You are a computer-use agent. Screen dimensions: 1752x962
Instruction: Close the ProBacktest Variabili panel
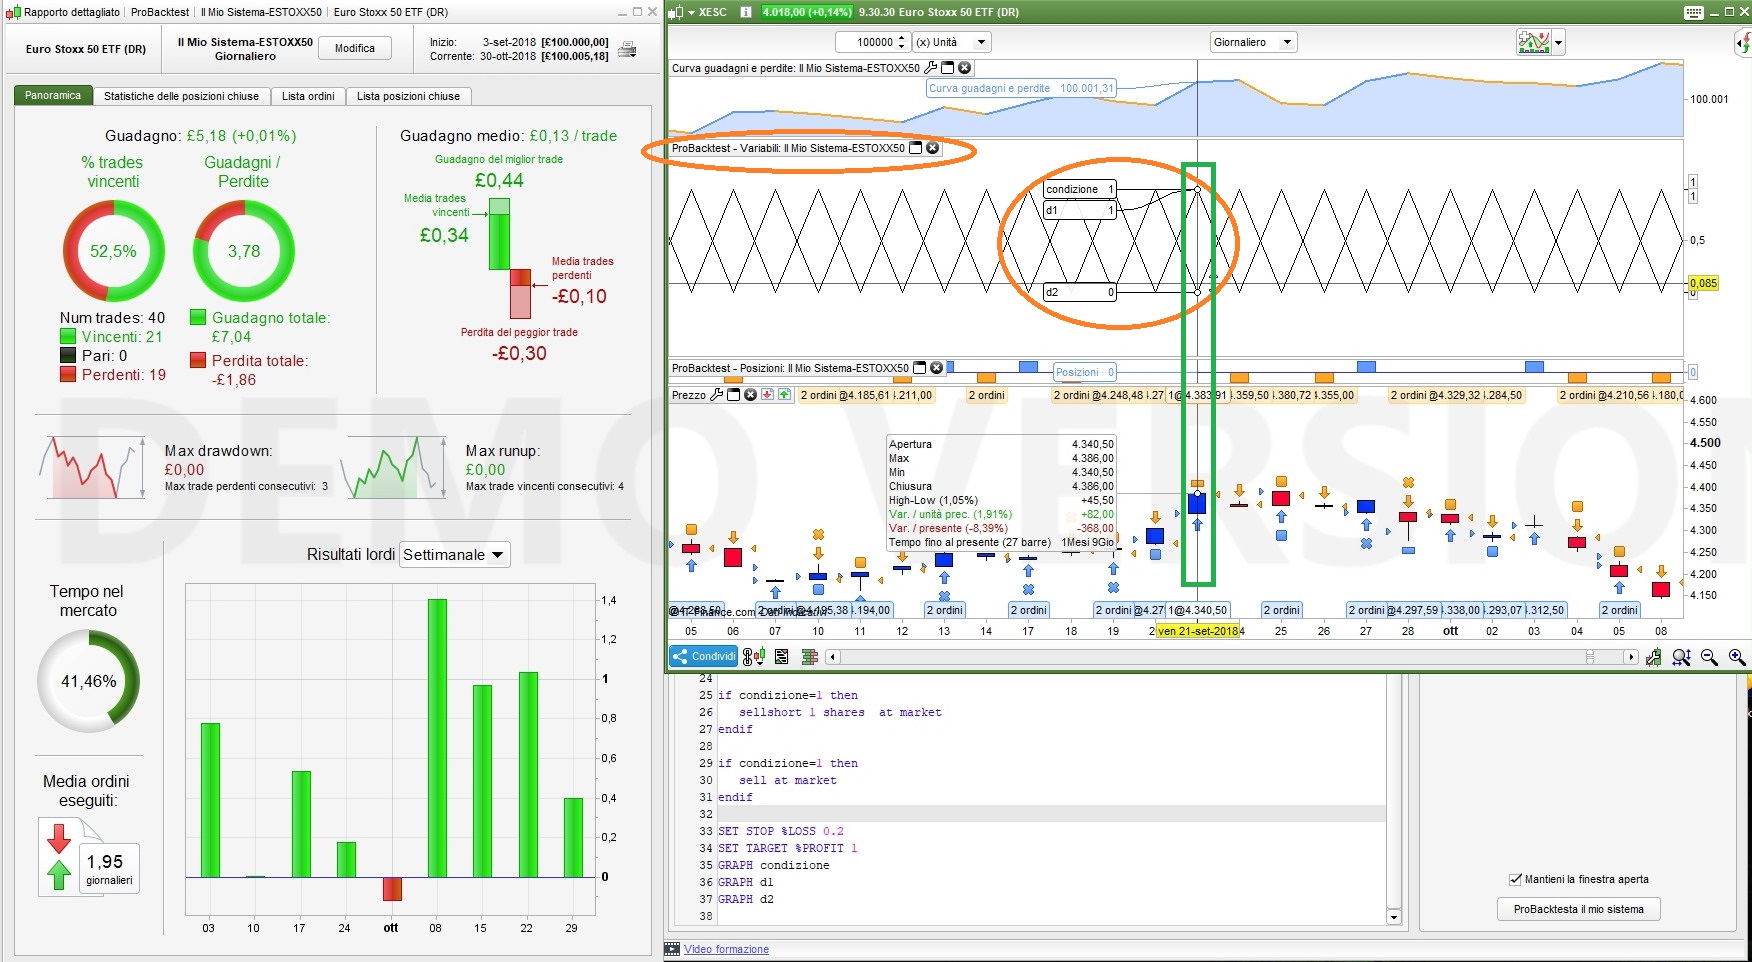(x=932, y=148)
